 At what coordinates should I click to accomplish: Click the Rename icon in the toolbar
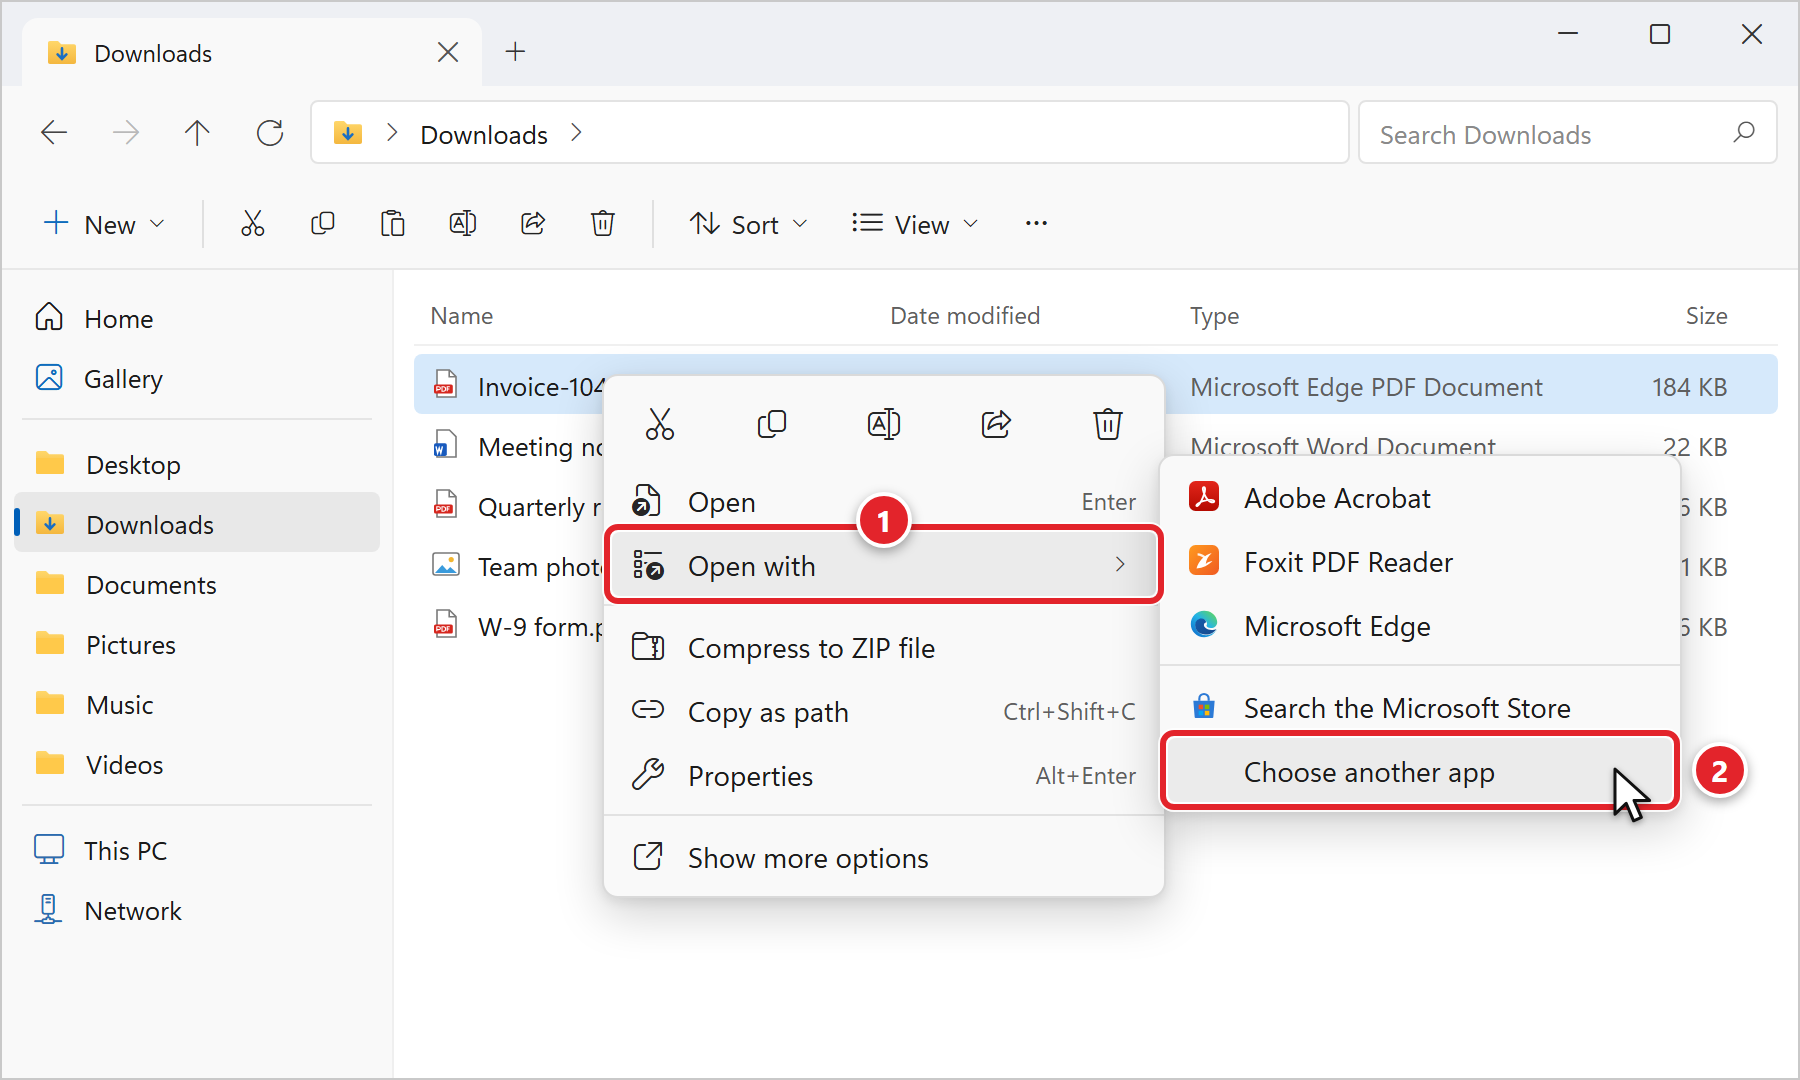pos(463,224)
